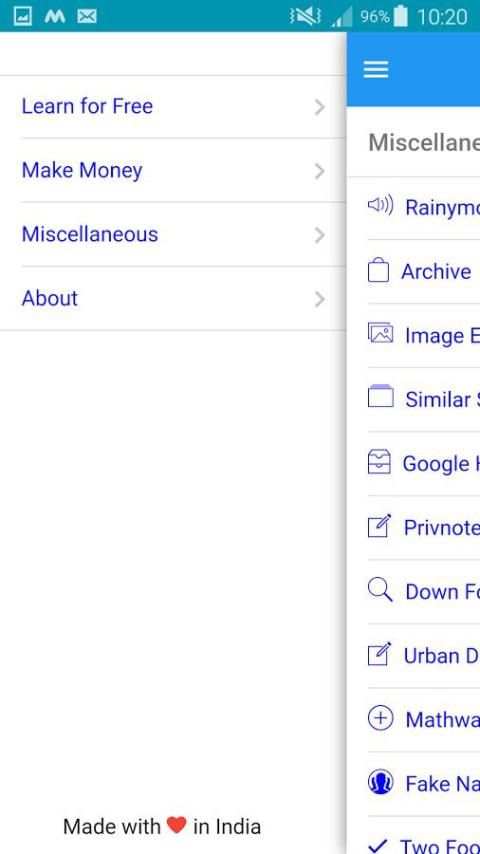Viewport: 480px width, 854px height.
Task: Click the speaker icon beside Rainymo
Action: coord(380,205)
